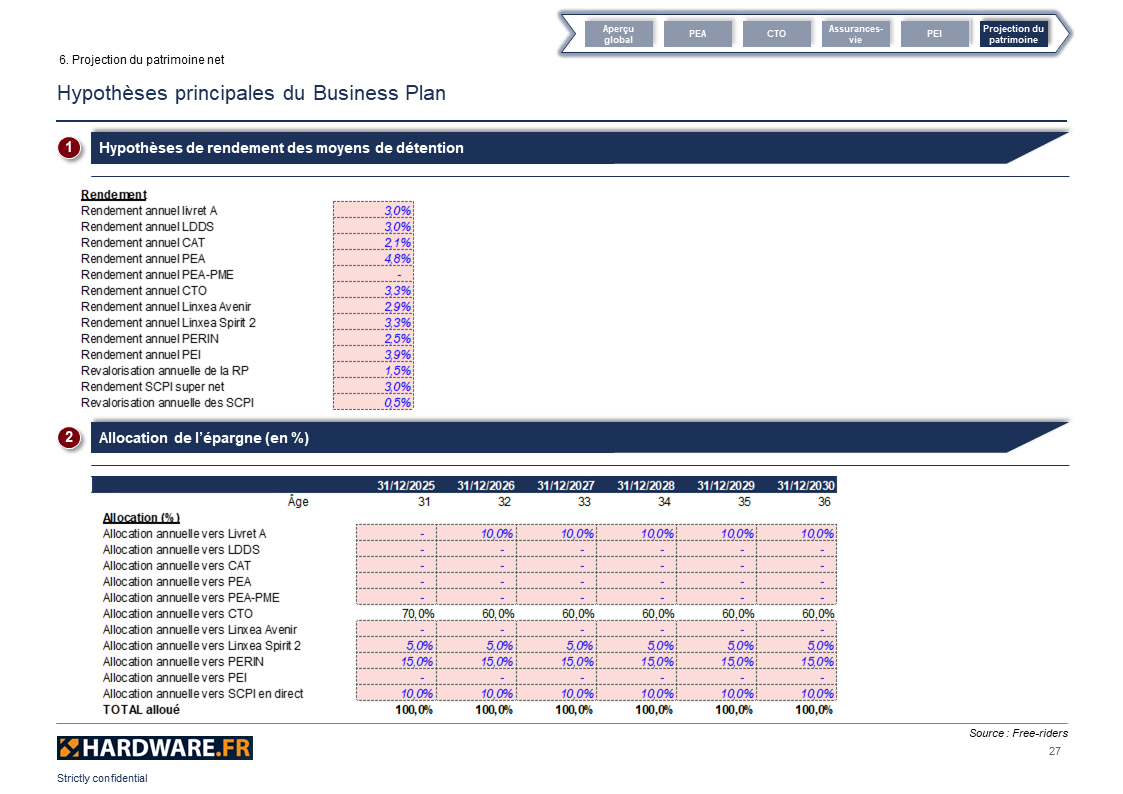Click SCPI en direct allocation for 31/12/2030
The height and width of the screenshot is (794, 1123).
tap(796, 693)
